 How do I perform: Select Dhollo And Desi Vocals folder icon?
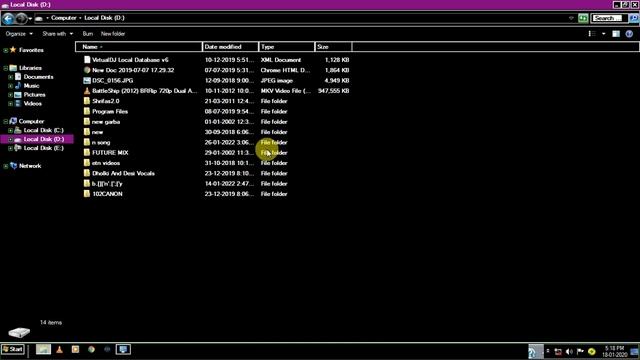tap(87, 173)
